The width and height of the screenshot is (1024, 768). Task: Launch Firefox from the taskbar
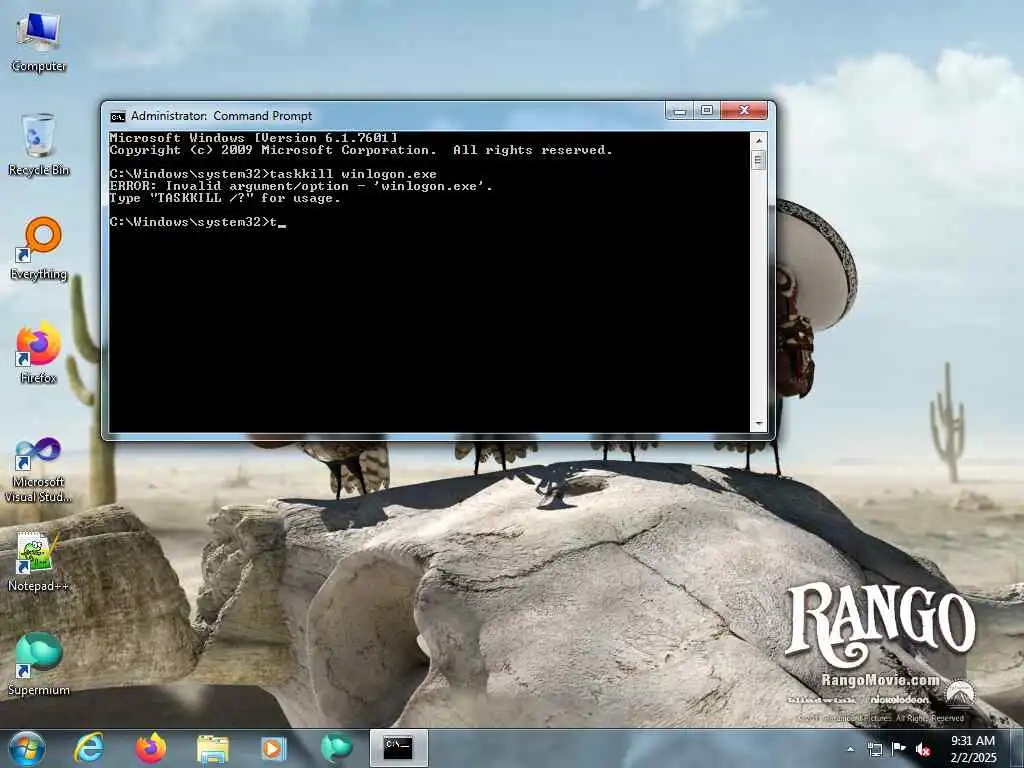tap(151, 748)
